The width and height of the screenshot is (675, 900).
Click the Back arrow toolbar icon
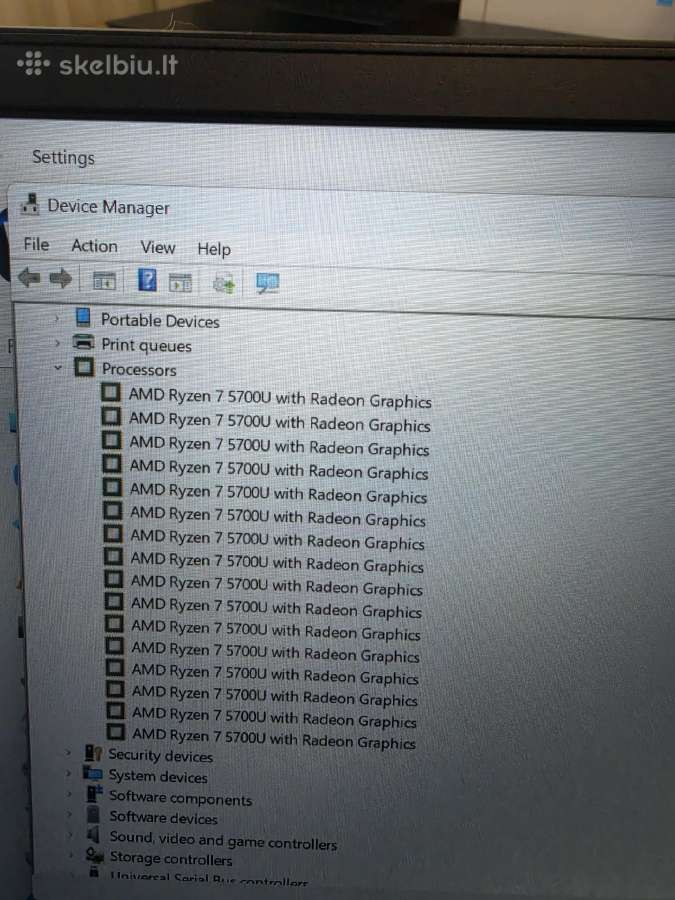(29, 278)
